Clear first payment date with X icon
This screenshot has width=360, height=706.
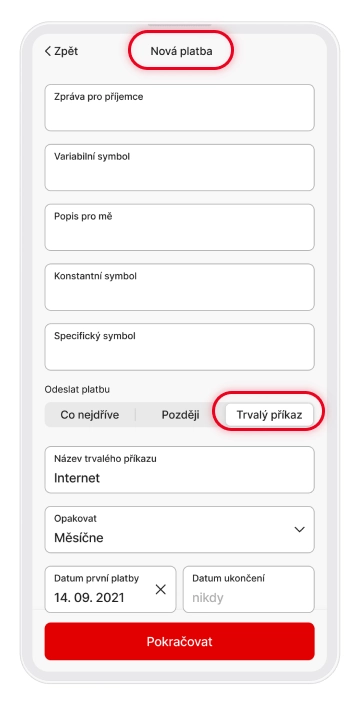click(x=161, y=589)
